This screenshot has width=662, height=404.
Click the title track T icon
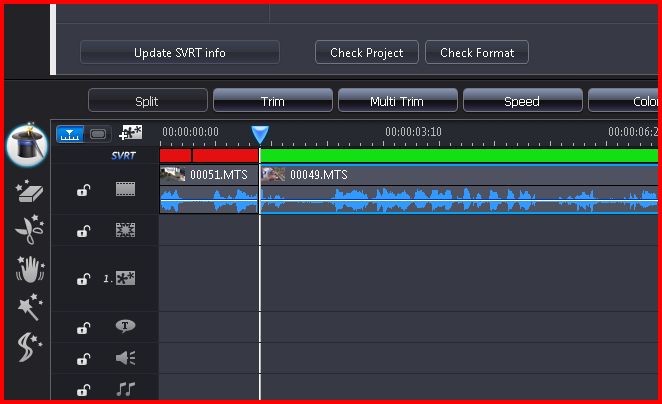click(x=125, y=327)
